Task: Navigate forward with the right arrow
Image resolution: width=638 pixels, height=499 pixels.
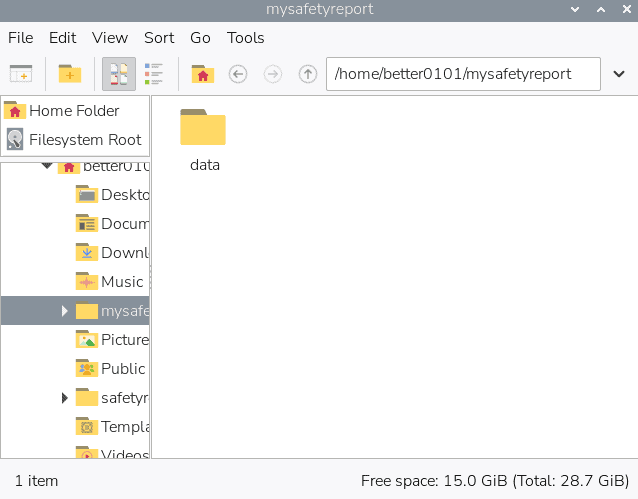Action: point(272,74)
